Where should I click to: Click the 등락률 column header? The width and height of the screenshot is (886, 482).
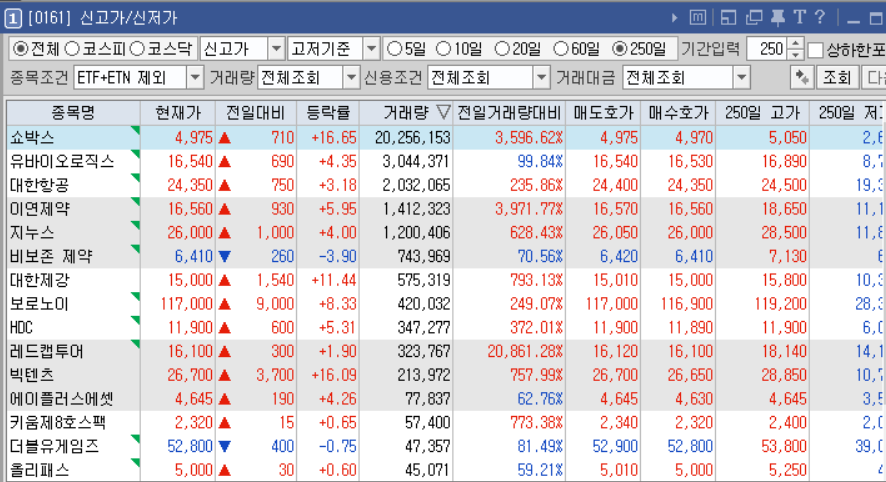328,112
